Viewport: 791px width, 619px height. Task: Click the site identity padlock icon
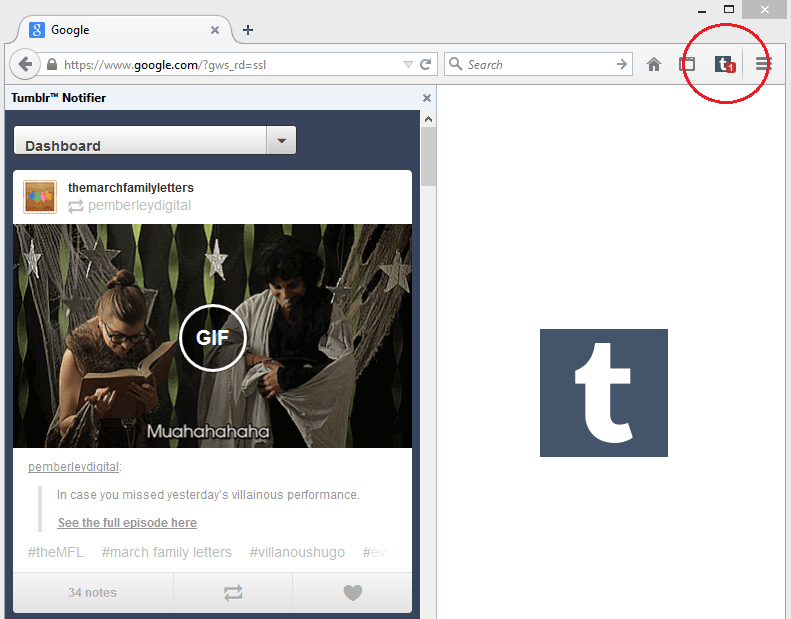51,65
